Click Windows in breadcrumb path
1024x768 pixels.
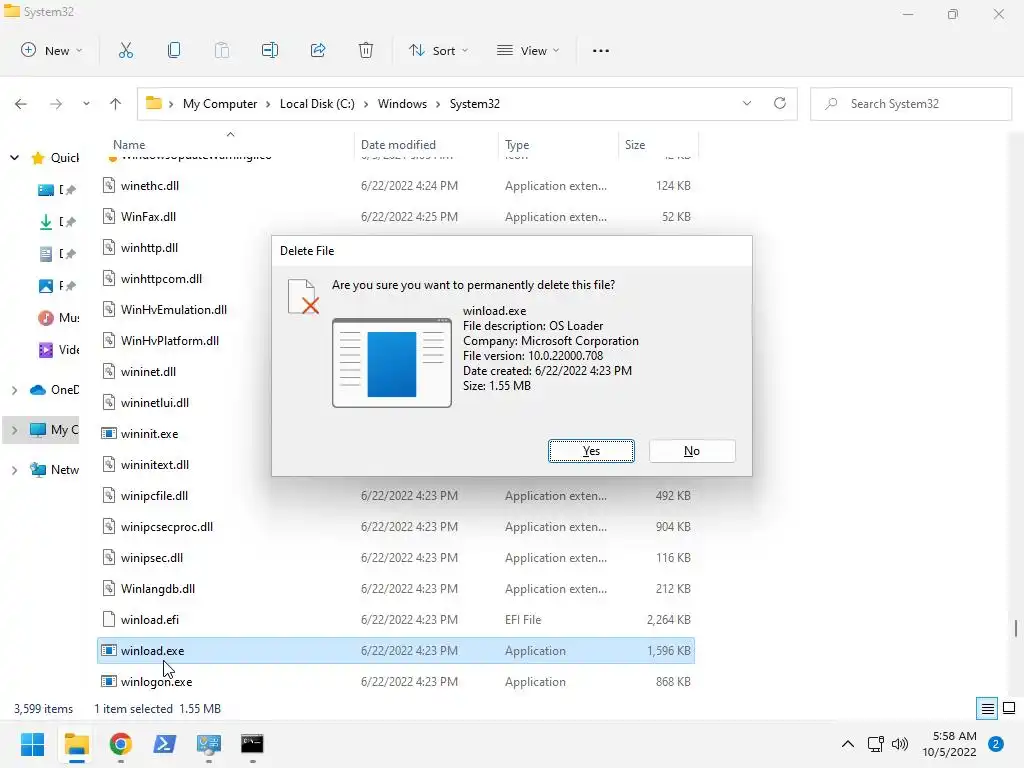pos(402,104)
